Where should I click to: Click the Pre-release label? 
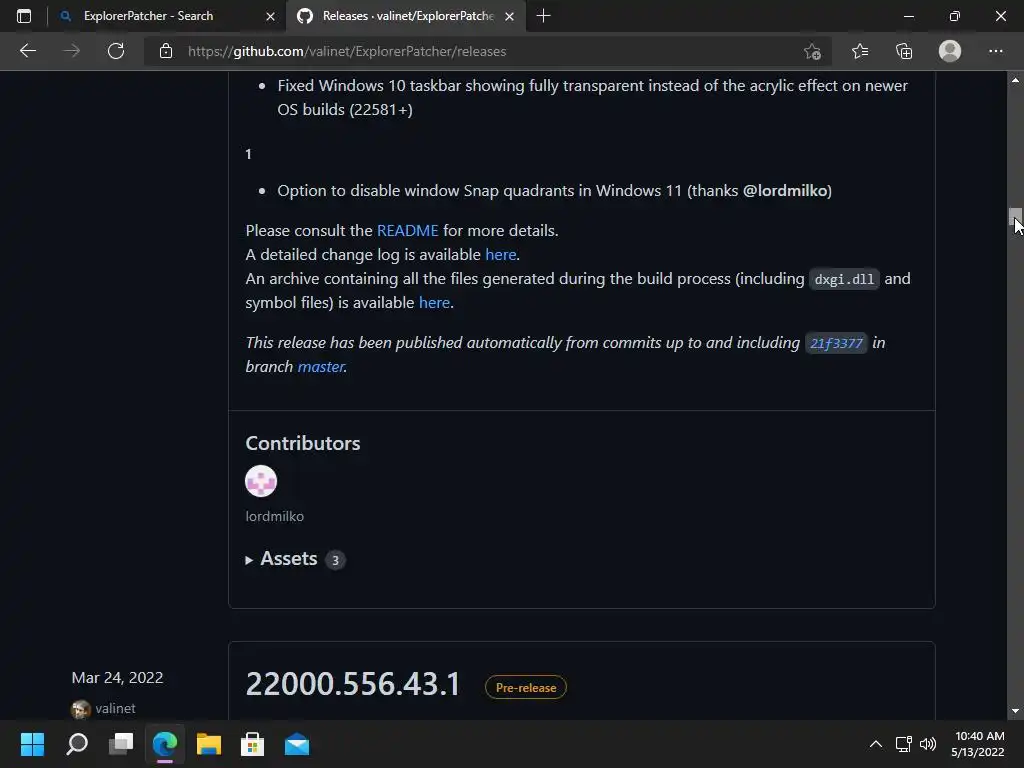coord(526,687)
